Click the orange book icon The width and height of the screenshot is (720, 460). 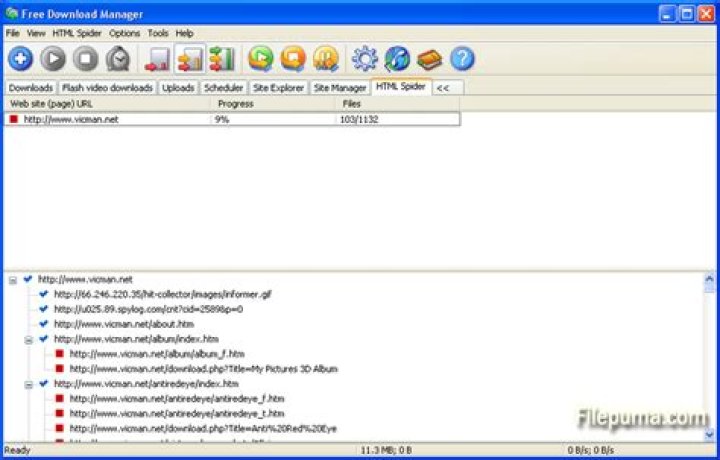click(430, 59)
